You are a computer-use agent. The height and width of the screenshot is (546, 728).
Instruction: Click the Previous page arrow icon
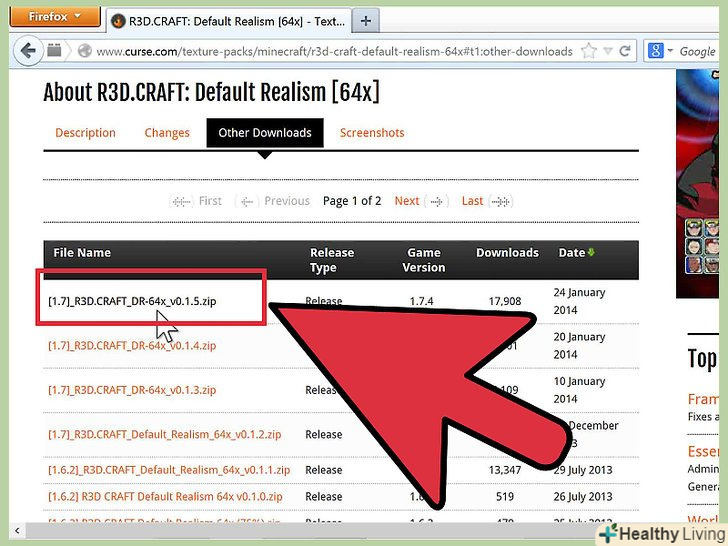(x=247, y=202)
